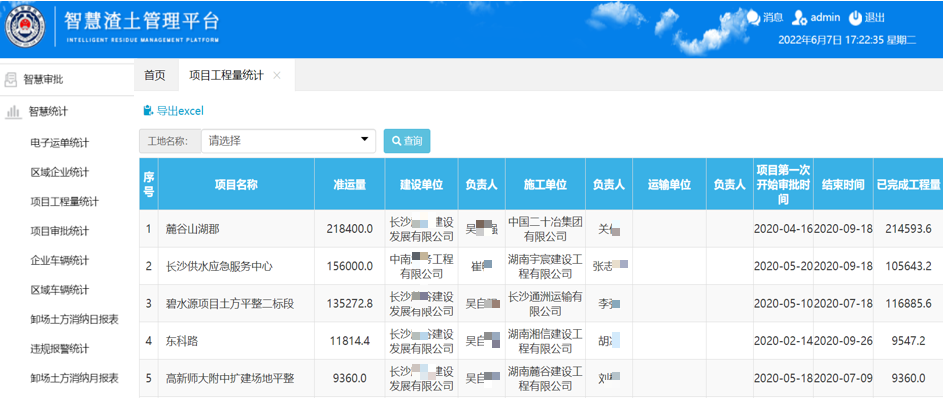Switch to the 首页 tab
The image size is (943, 399).
click(155, 75)
